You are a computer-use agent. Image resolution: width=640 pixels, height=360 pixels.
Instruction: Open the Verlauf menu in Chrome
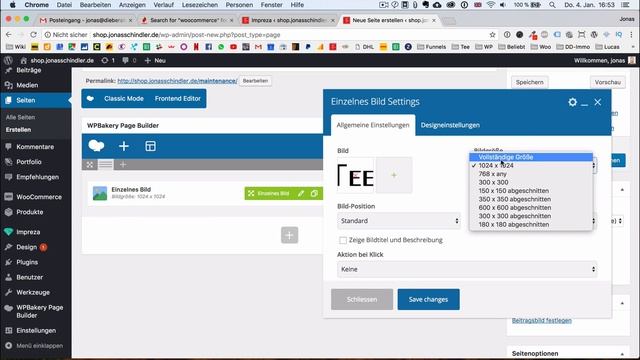tap(163, 5)
